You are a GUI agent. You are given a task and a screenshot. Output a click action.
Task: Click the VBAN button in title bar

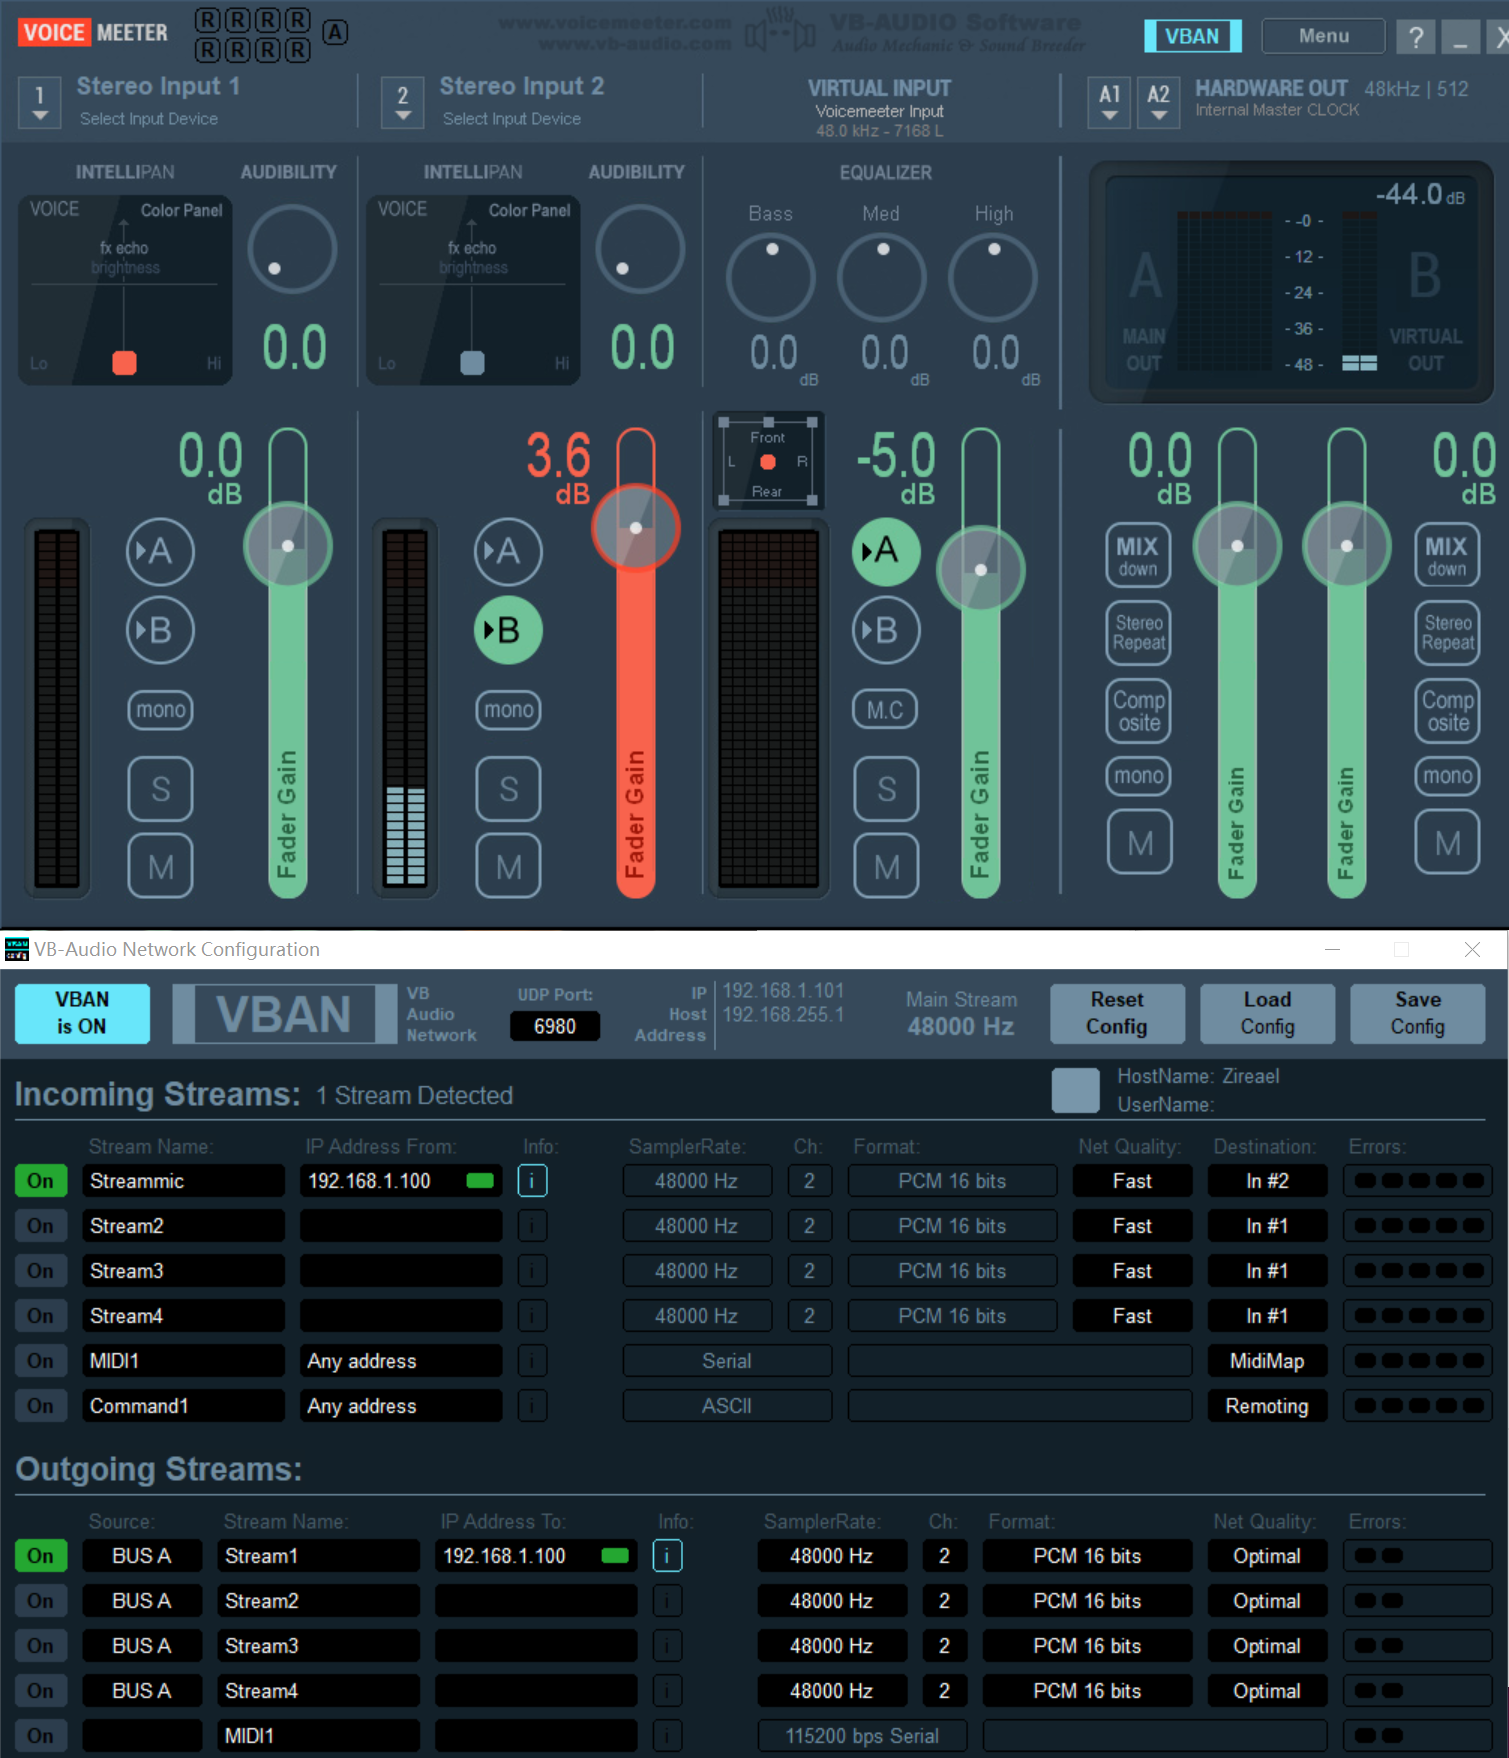(1192, 36)
